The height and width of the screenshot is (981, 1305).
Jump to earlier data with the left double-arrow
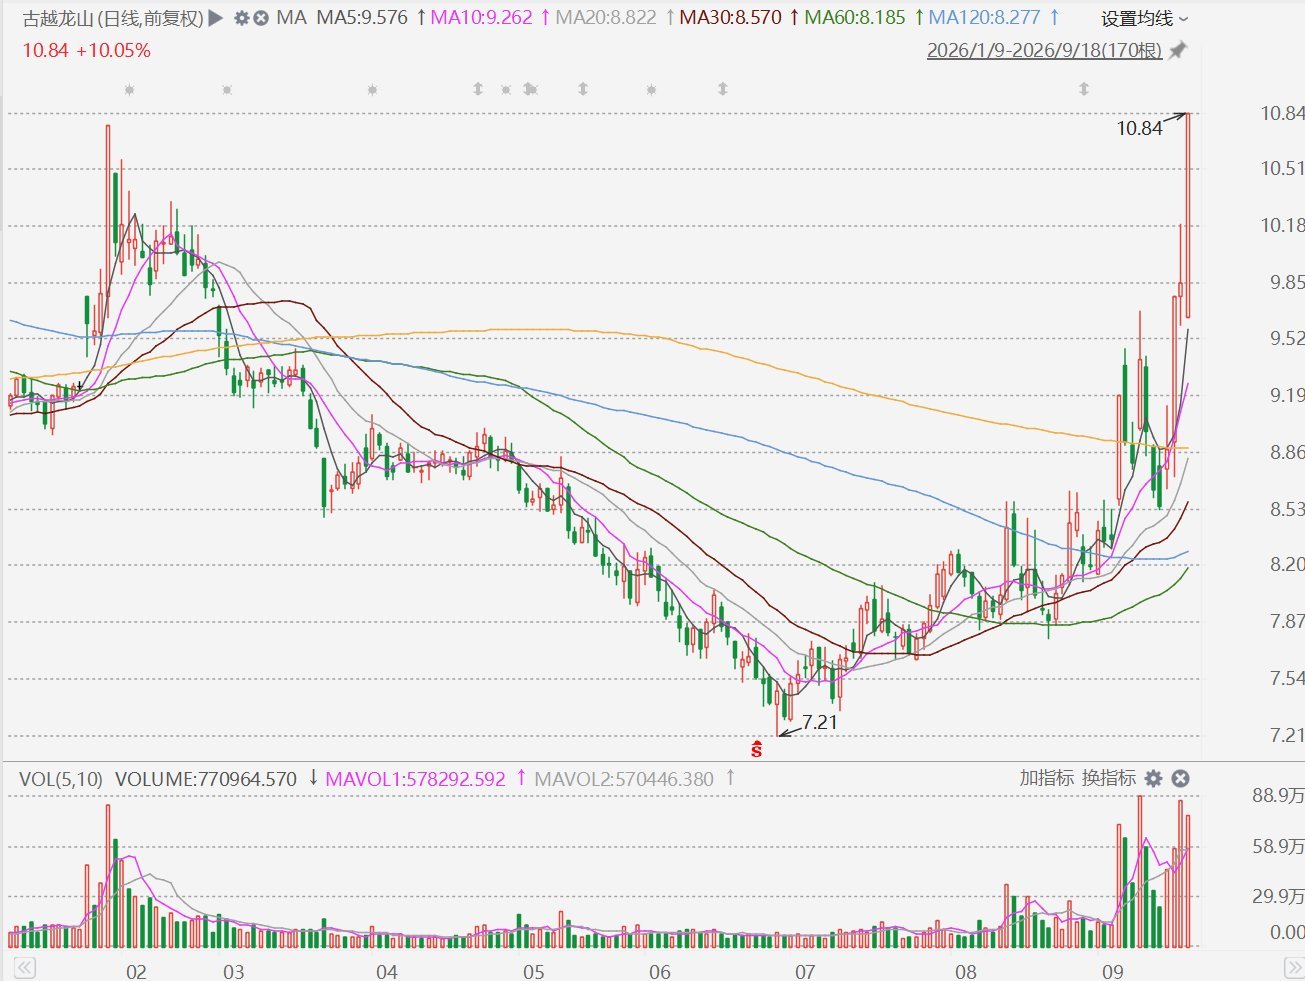coord(24,968)
